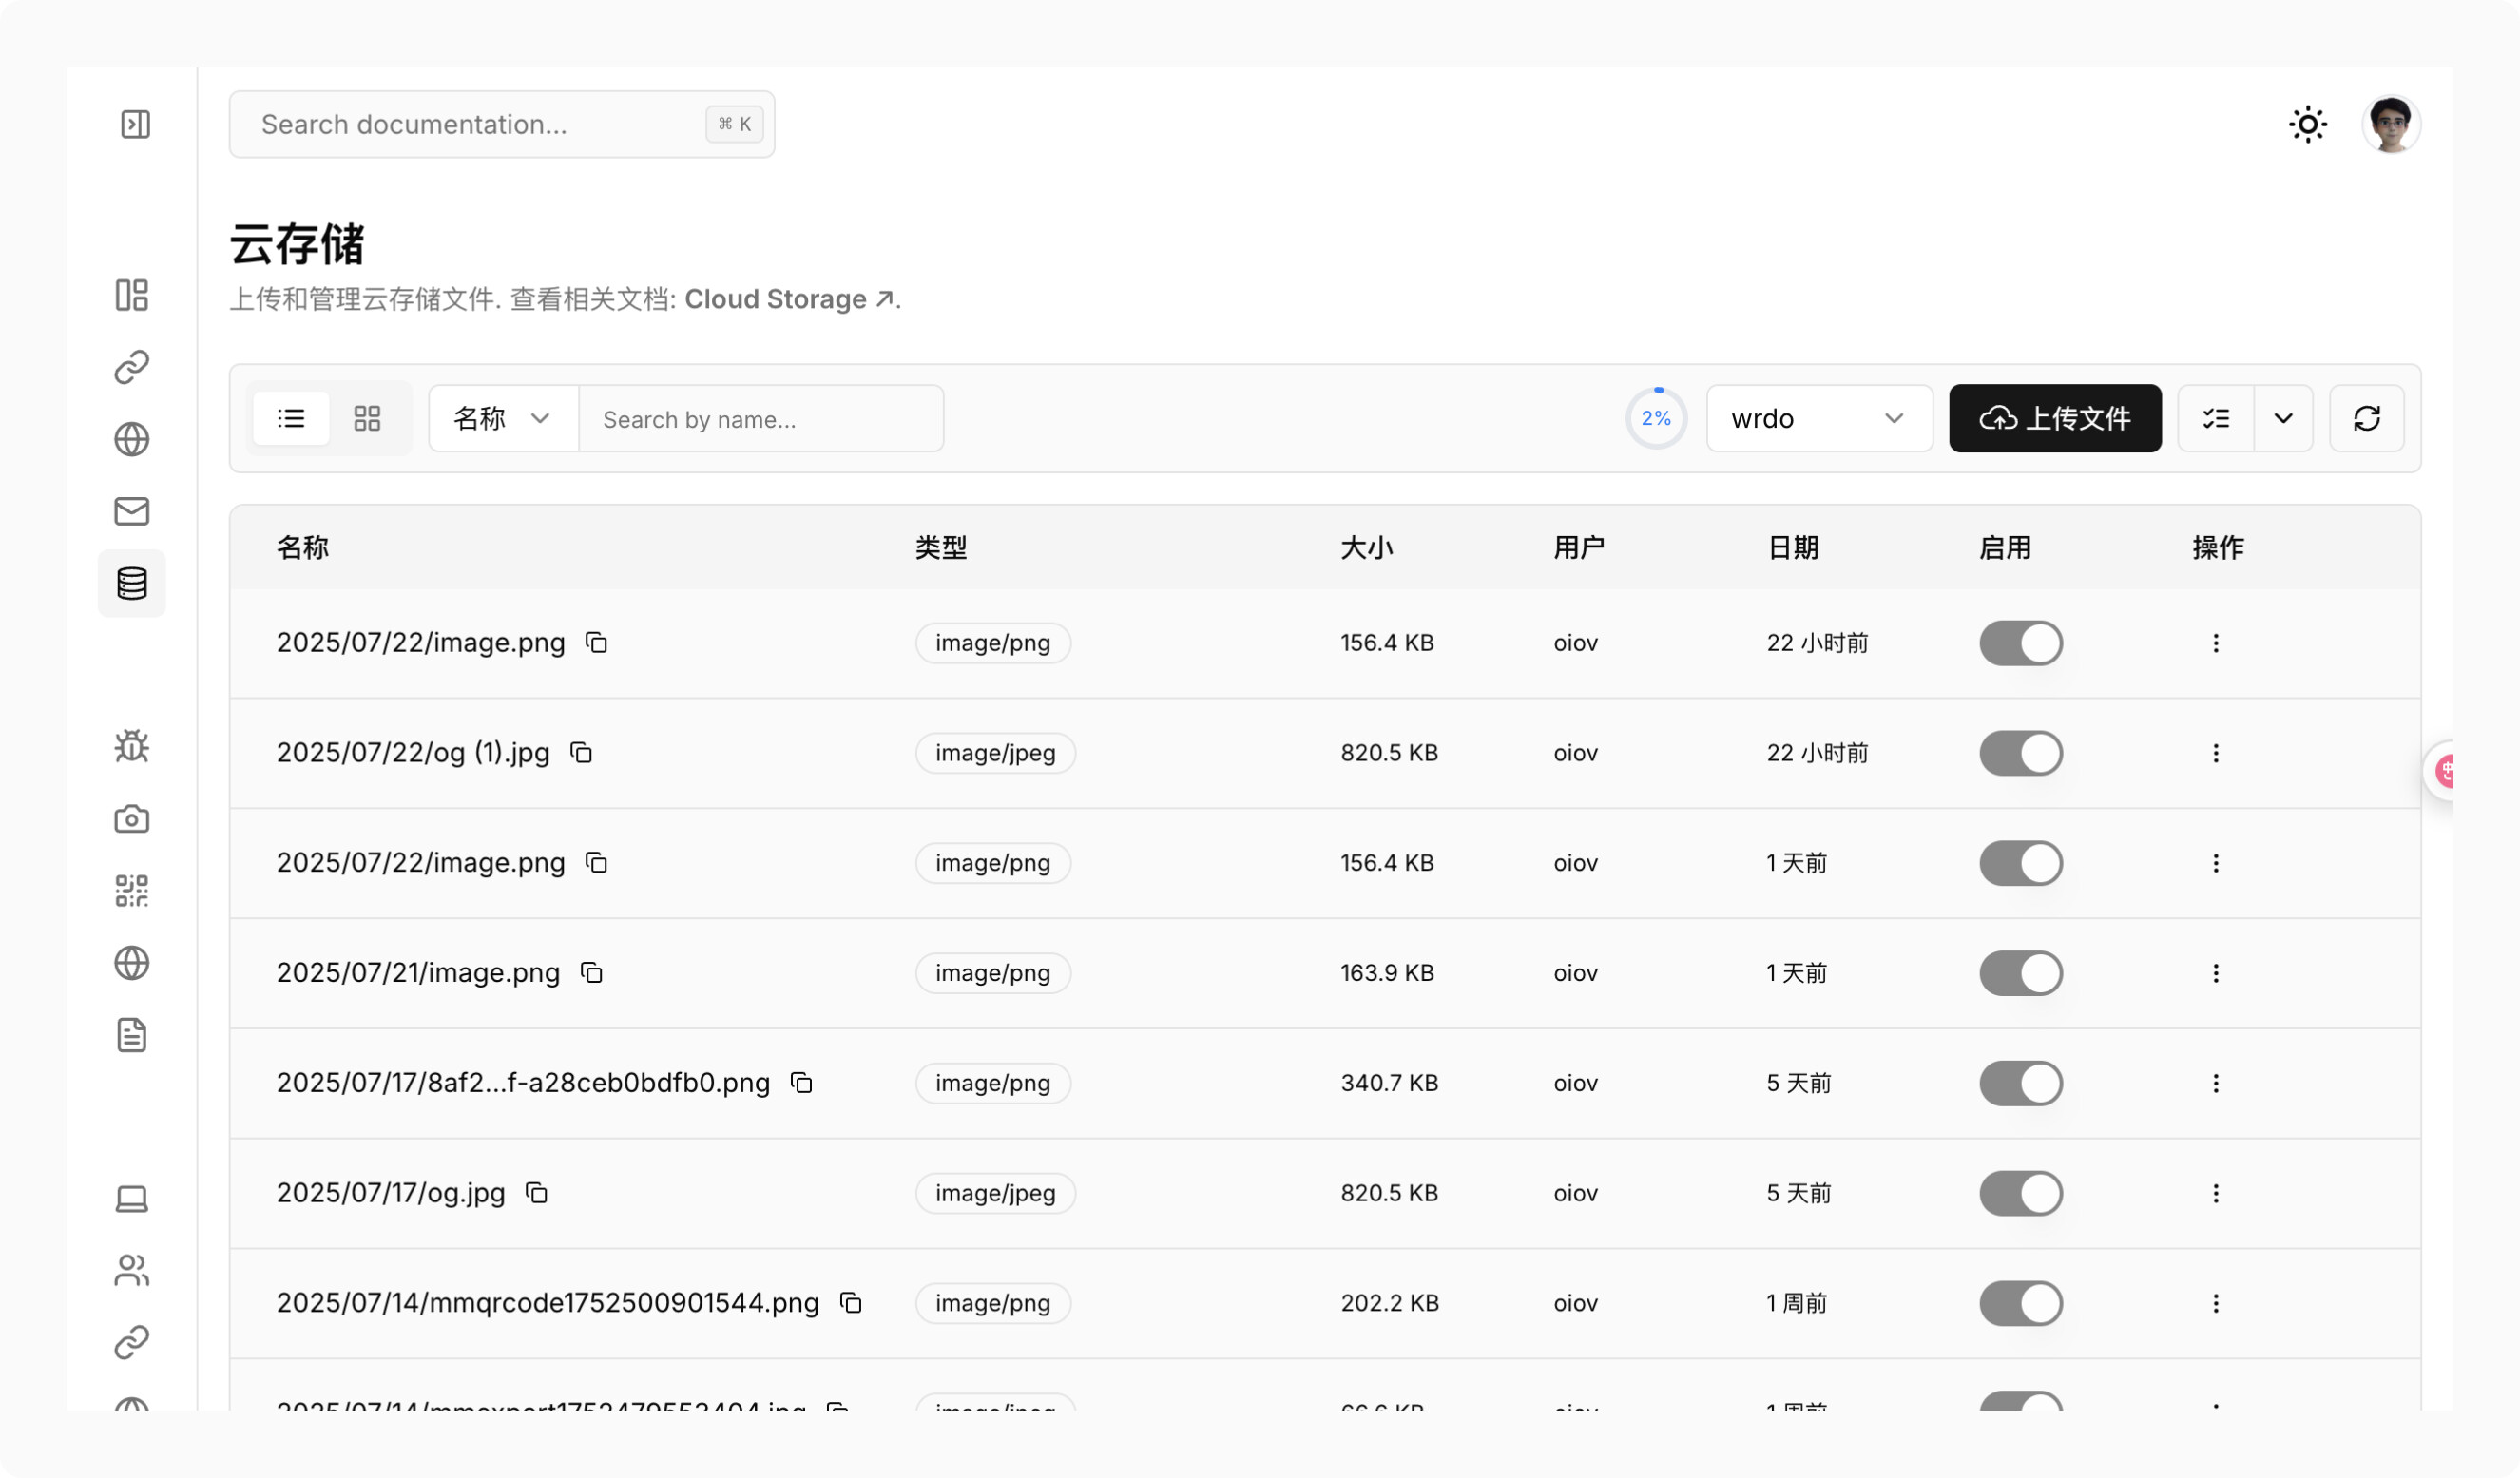
Task: Click the 2% storage usage indicator
Action: [x=1656, y=418]
